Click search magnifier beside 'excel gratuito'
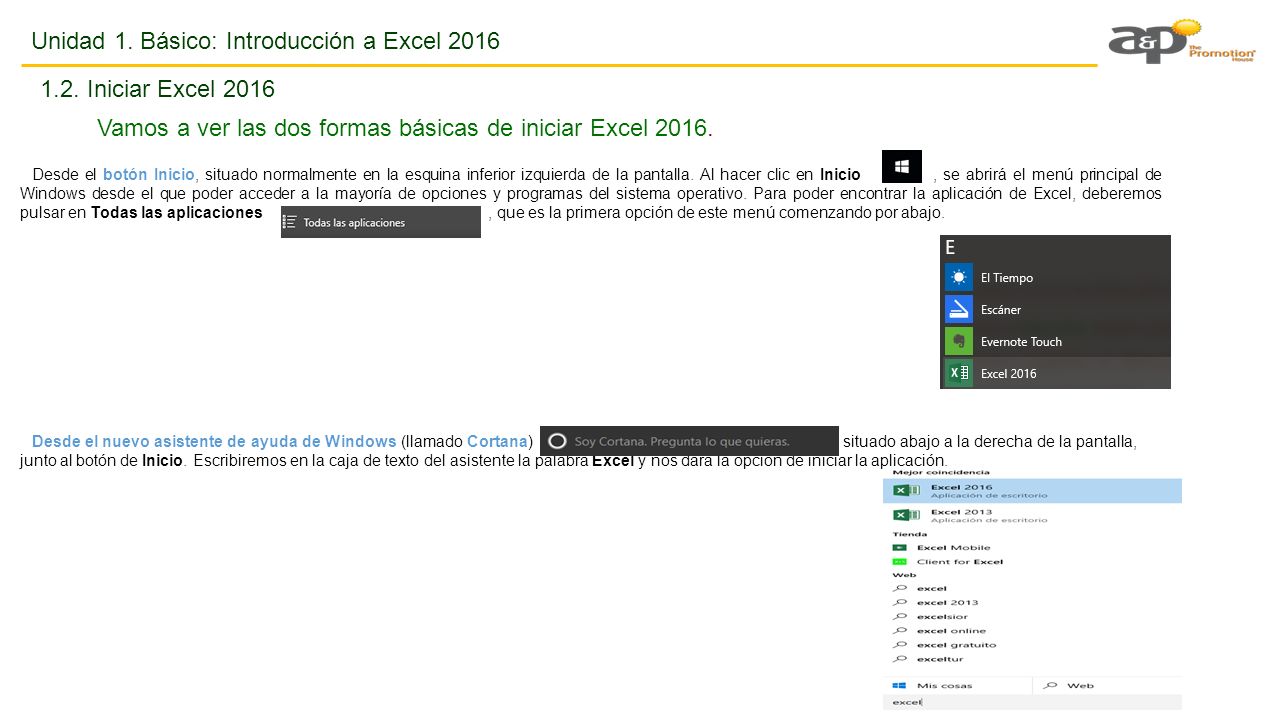The image size is (1280, 720). 900,645
